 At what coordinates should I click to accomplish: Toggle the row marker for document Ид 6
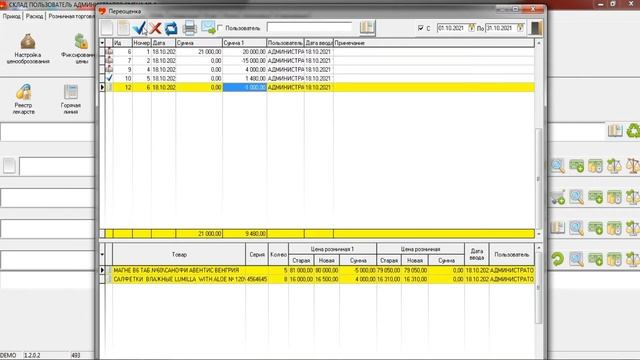coord(109,51)
